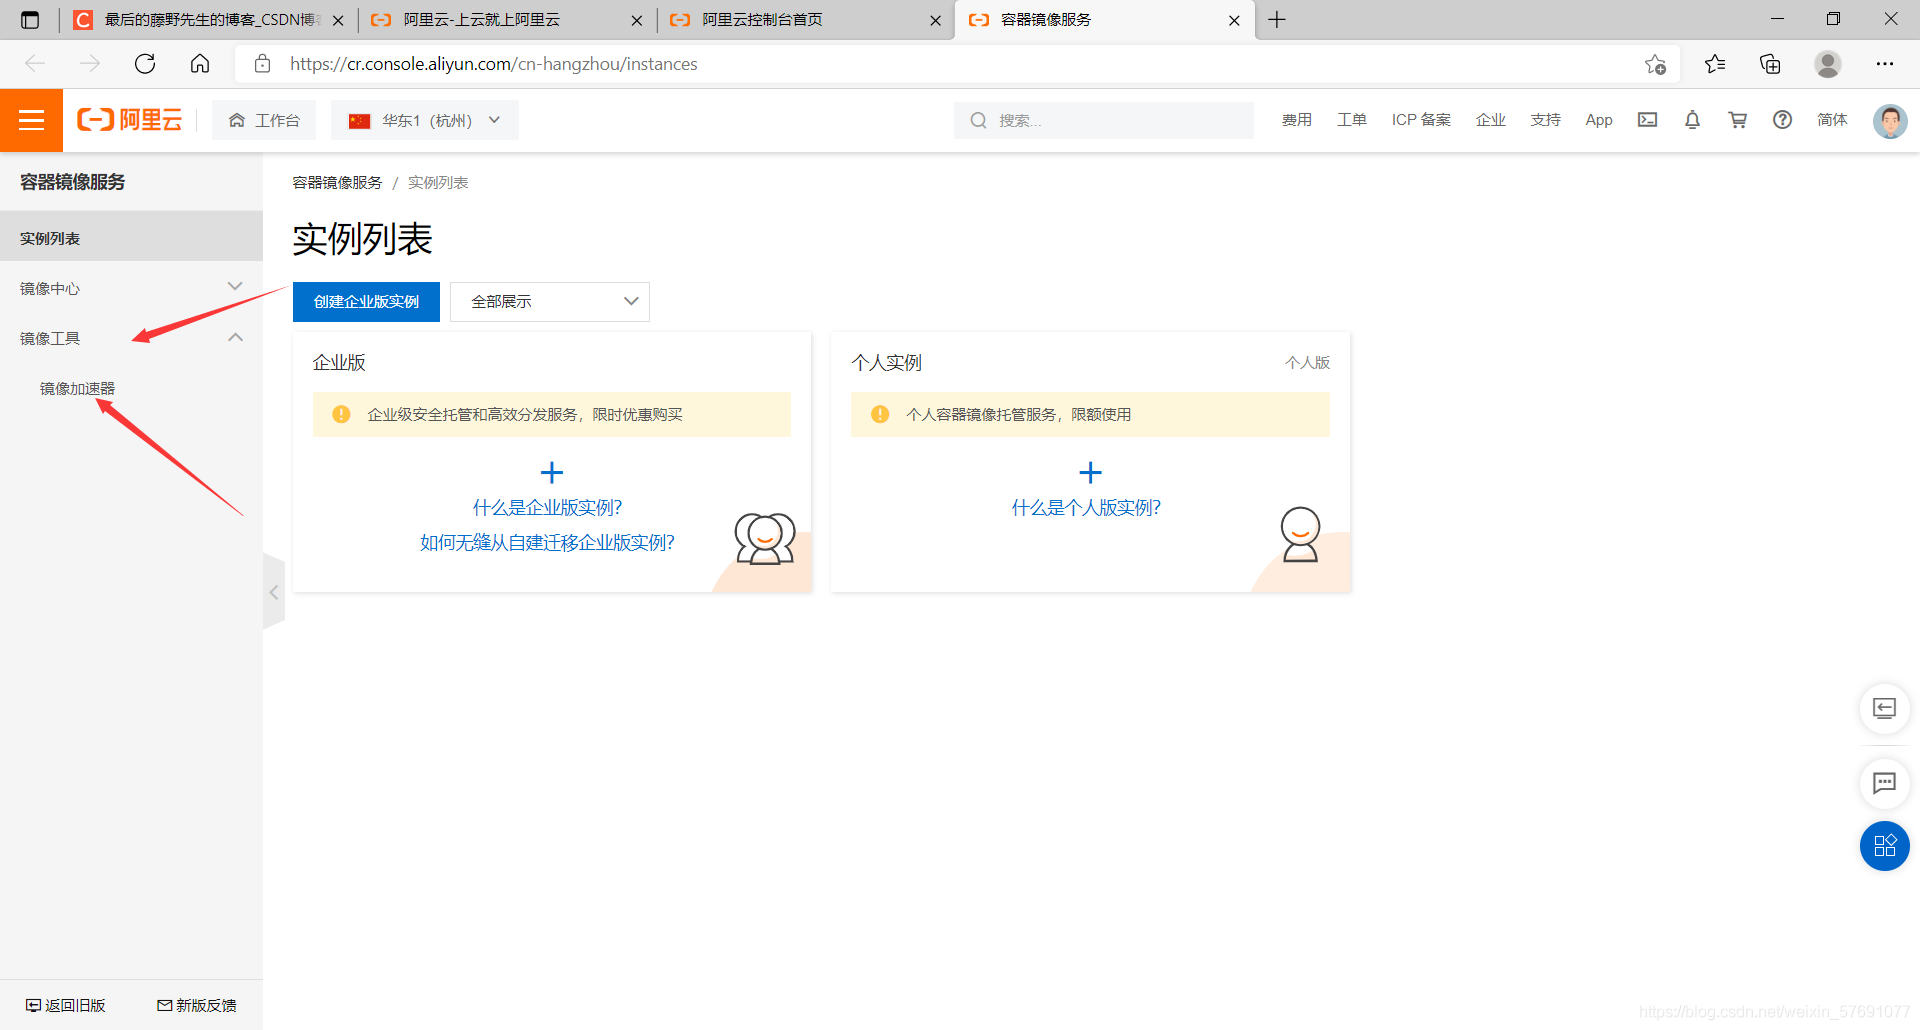Switch to 阿里云-上云就上阿里云 tab
Screen dimensions: 1920x1030
tap(505, 20)
